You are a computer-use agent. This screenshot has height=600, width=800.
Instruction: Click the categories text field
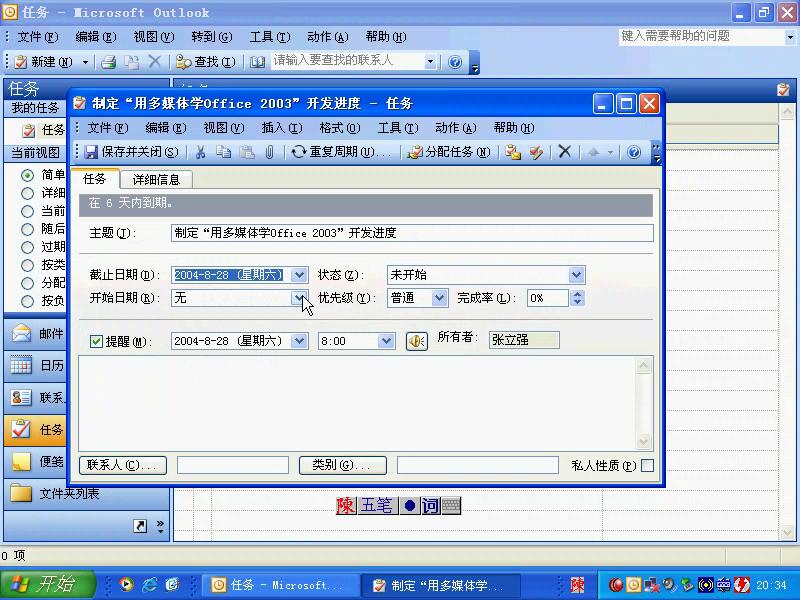click(478, 465)
